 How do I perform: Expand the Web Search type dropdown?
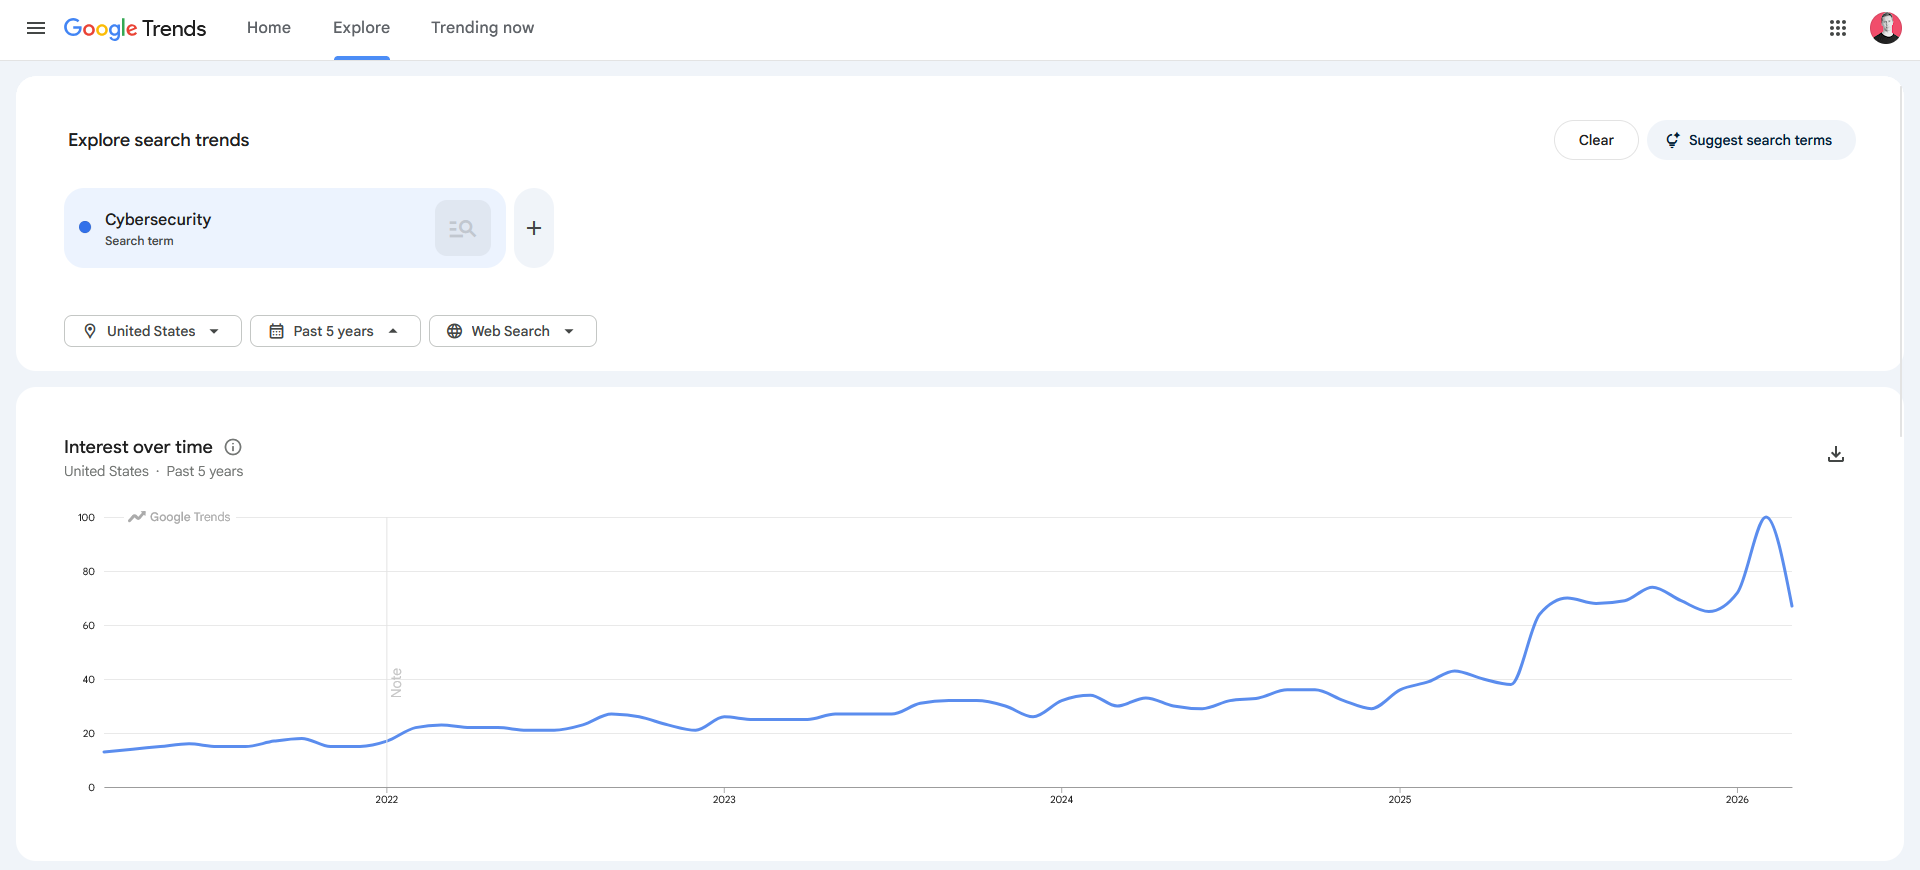pyautogui.click(x=512, y=331)
